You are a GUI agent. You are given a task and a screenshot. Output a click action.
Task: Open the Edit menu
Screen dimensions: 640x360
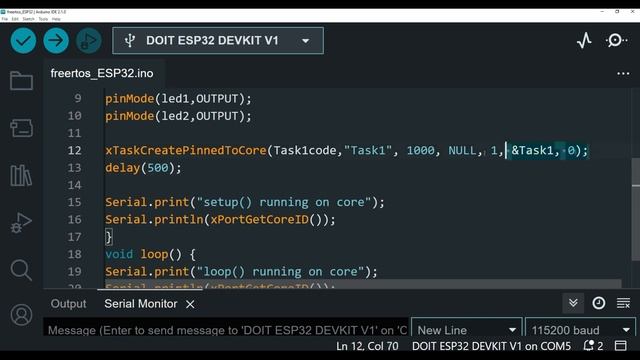[x=15, y=19]
